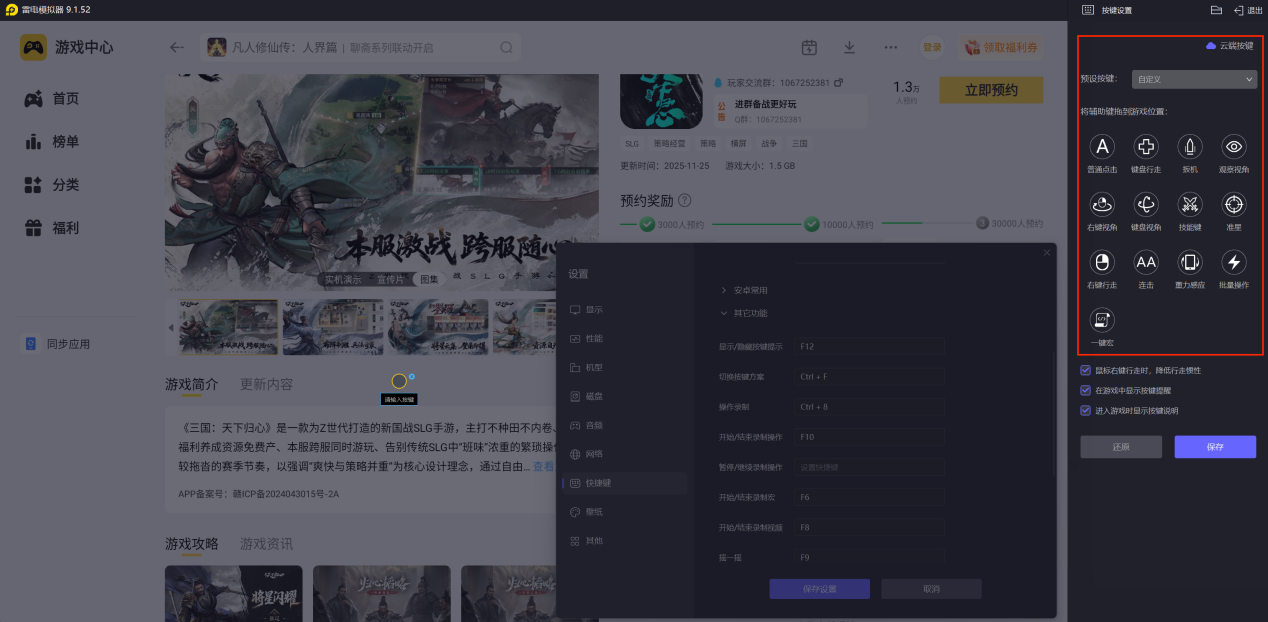This screenshot has height=622, width=1268.
Task: Select the 技能键 crossed-swords tool
Action: tap(1190, 205)
